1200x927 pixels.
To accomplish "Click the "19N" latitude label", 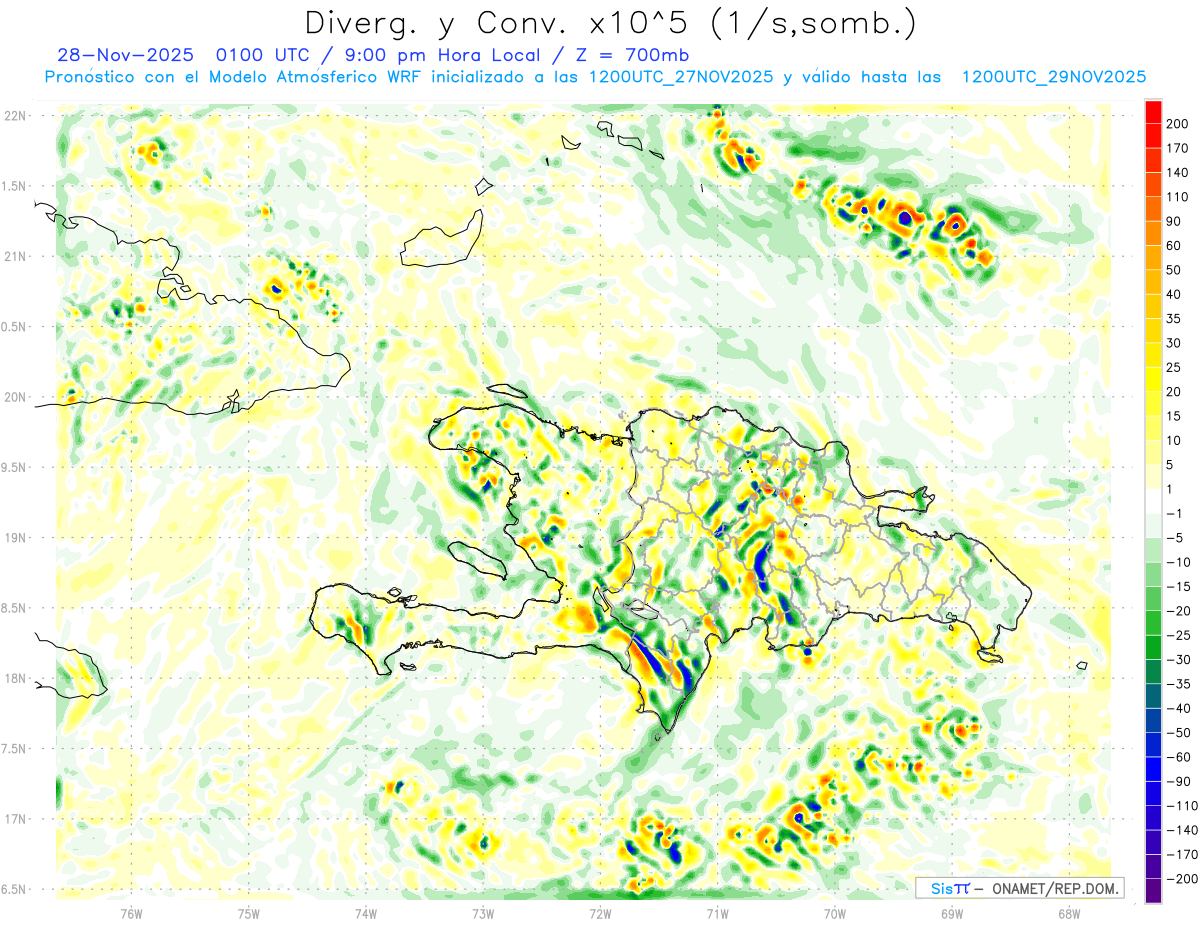I will tap(14, 537).
